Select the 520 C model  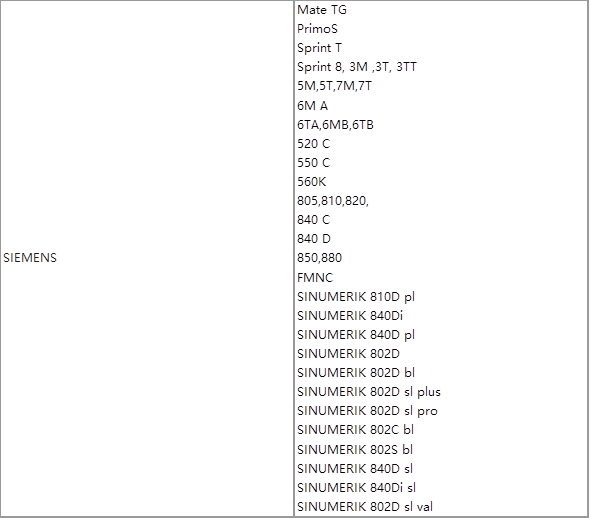313,143
